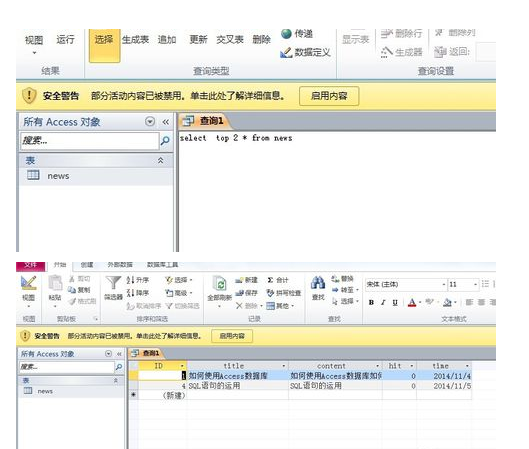Click search box in SQL view navigation pane
This screenshot has height=449, width=529.
[89, 141]
